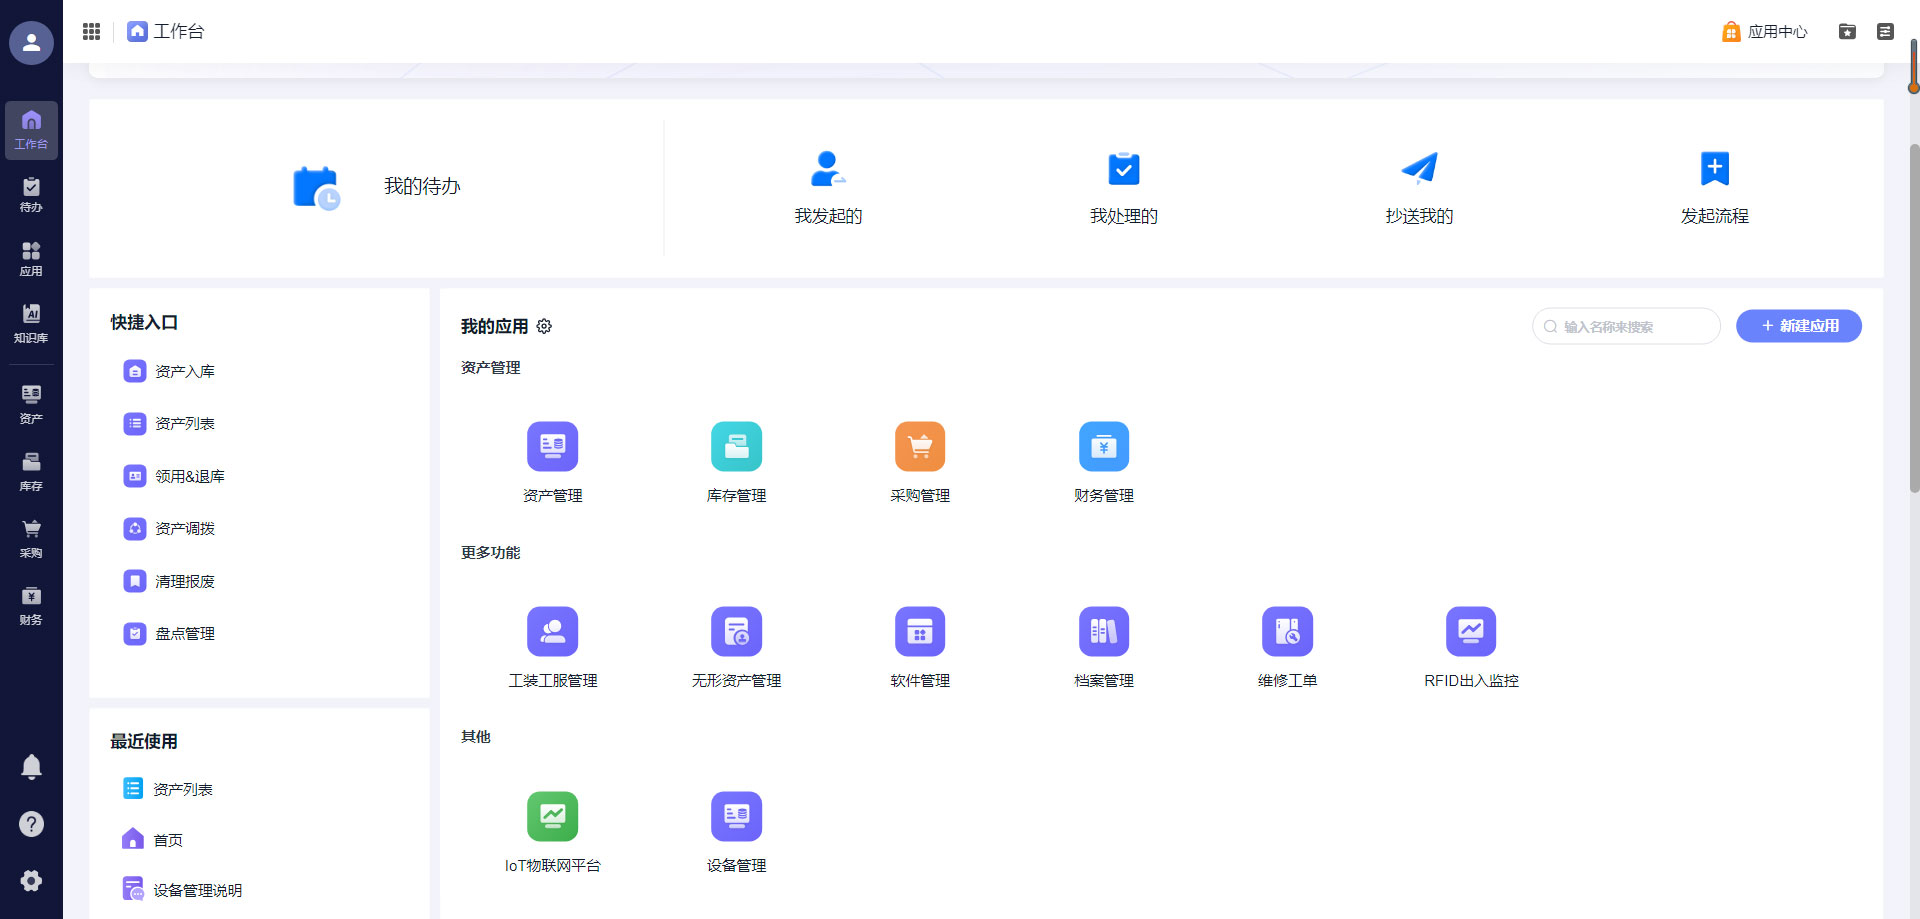Open the 资产管理 app icon
Screen dimensions: 1920x919
tap(552, 447)
